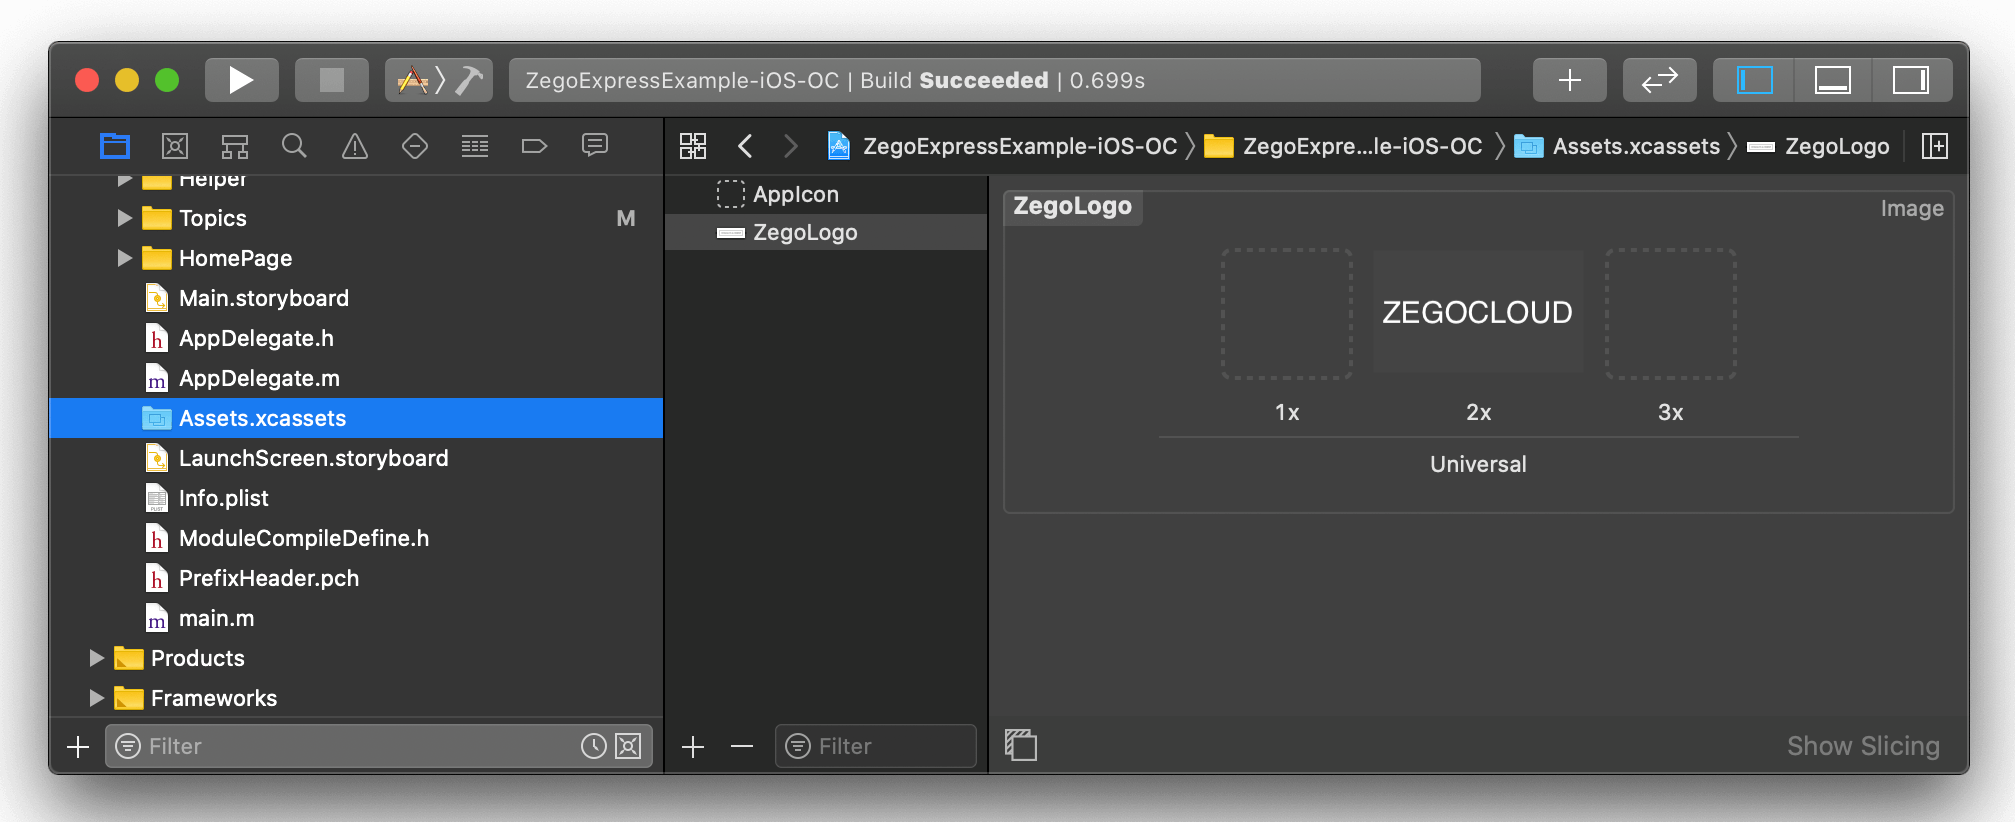
Task: Click the 2x ZEGOCLOUD image slot
Action: click(1477, 313)
